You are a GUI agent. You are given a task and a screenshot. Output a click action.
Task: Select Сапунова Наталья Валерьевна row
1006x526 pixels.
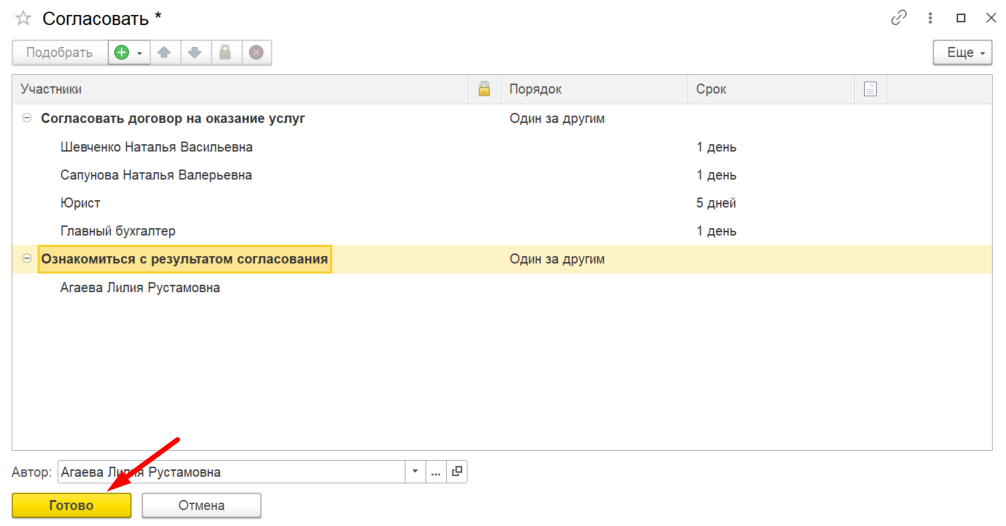[x=502, y=175]
